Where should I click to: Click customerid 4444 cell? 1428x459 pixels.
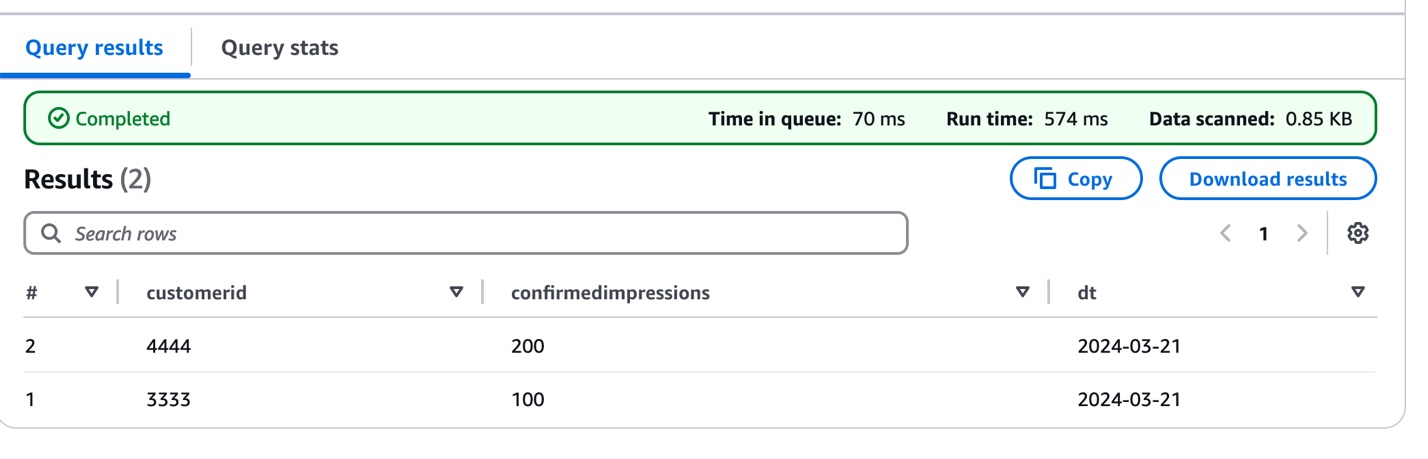coord(168,346)
